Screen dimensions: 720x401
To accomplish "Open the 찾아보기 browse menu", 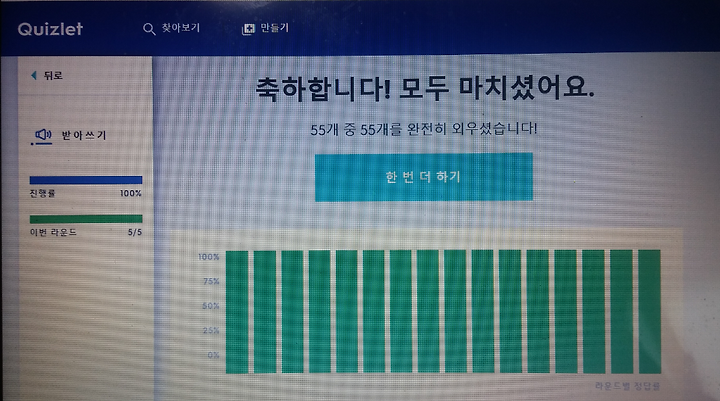I will (181, 28).
